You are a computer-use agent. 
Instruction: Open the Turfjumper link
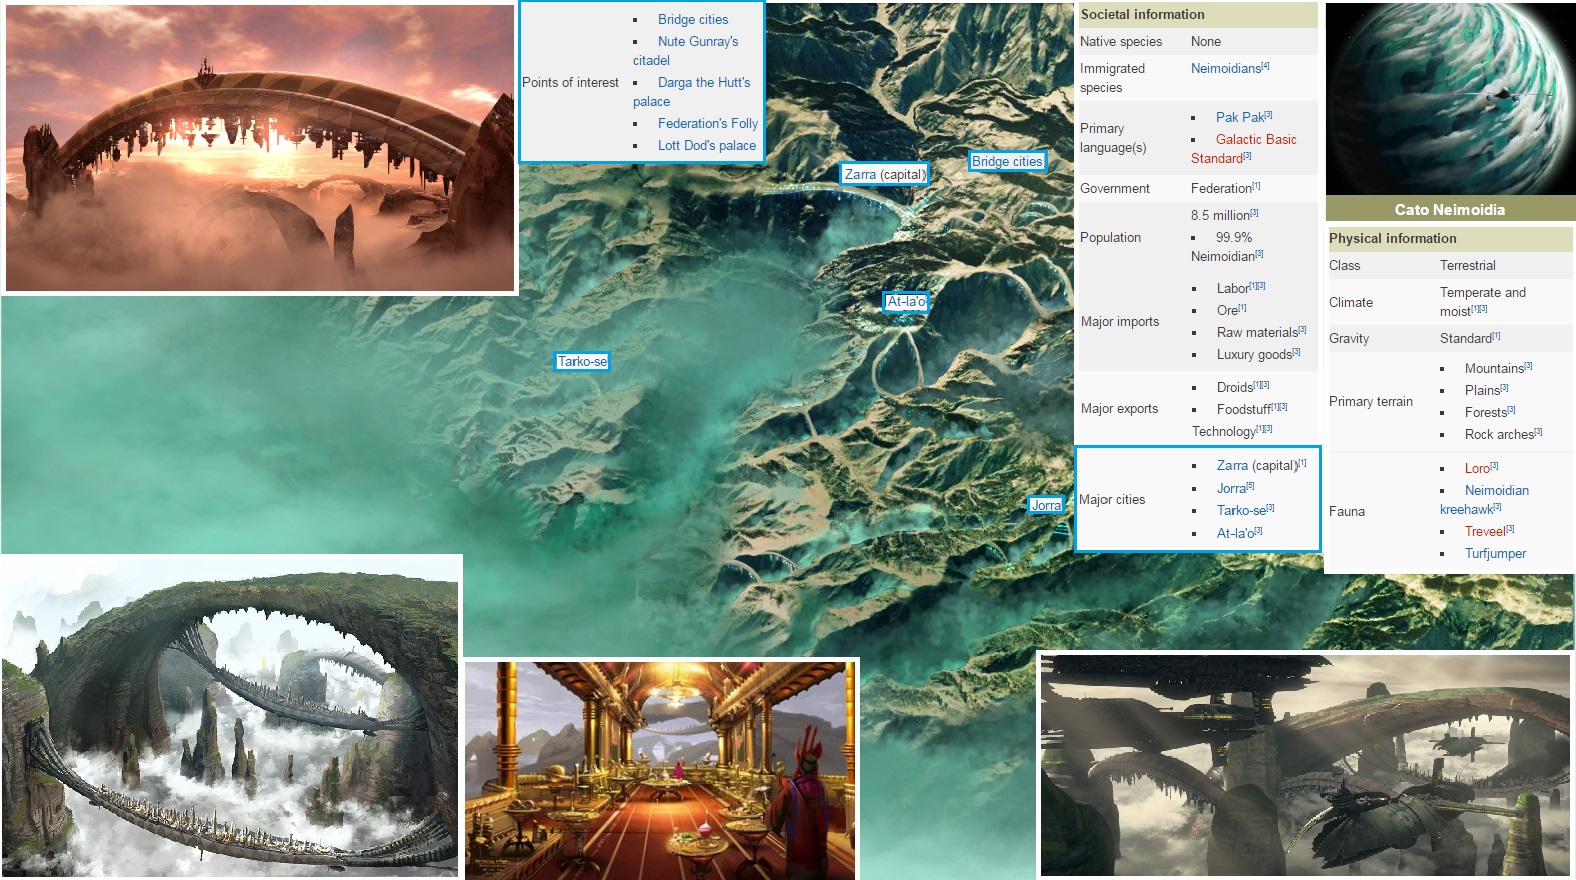pyautogui.click(x=1495, y=554)
